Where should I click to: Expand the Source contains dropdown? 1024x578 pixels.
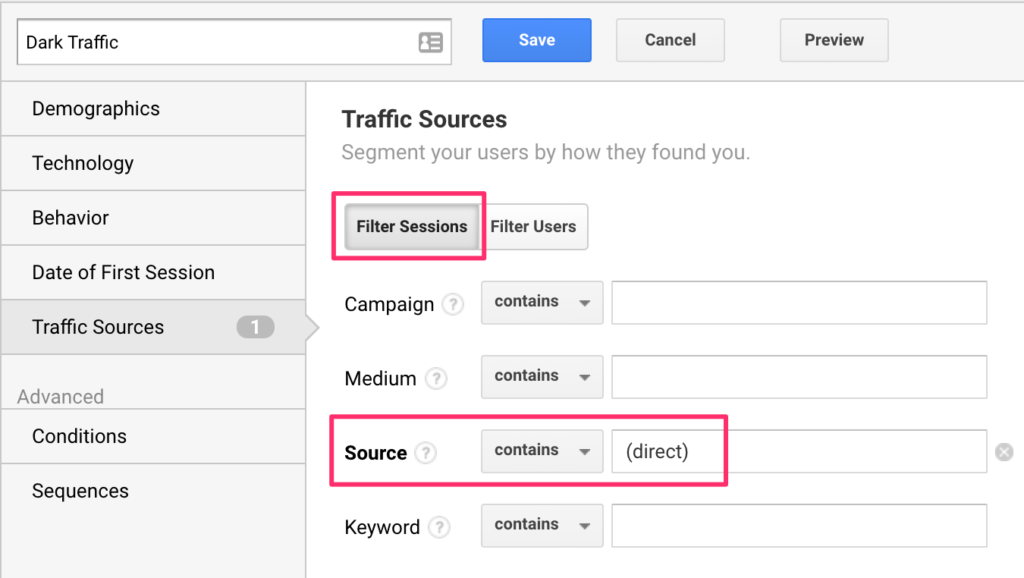(x=542, y=451)
